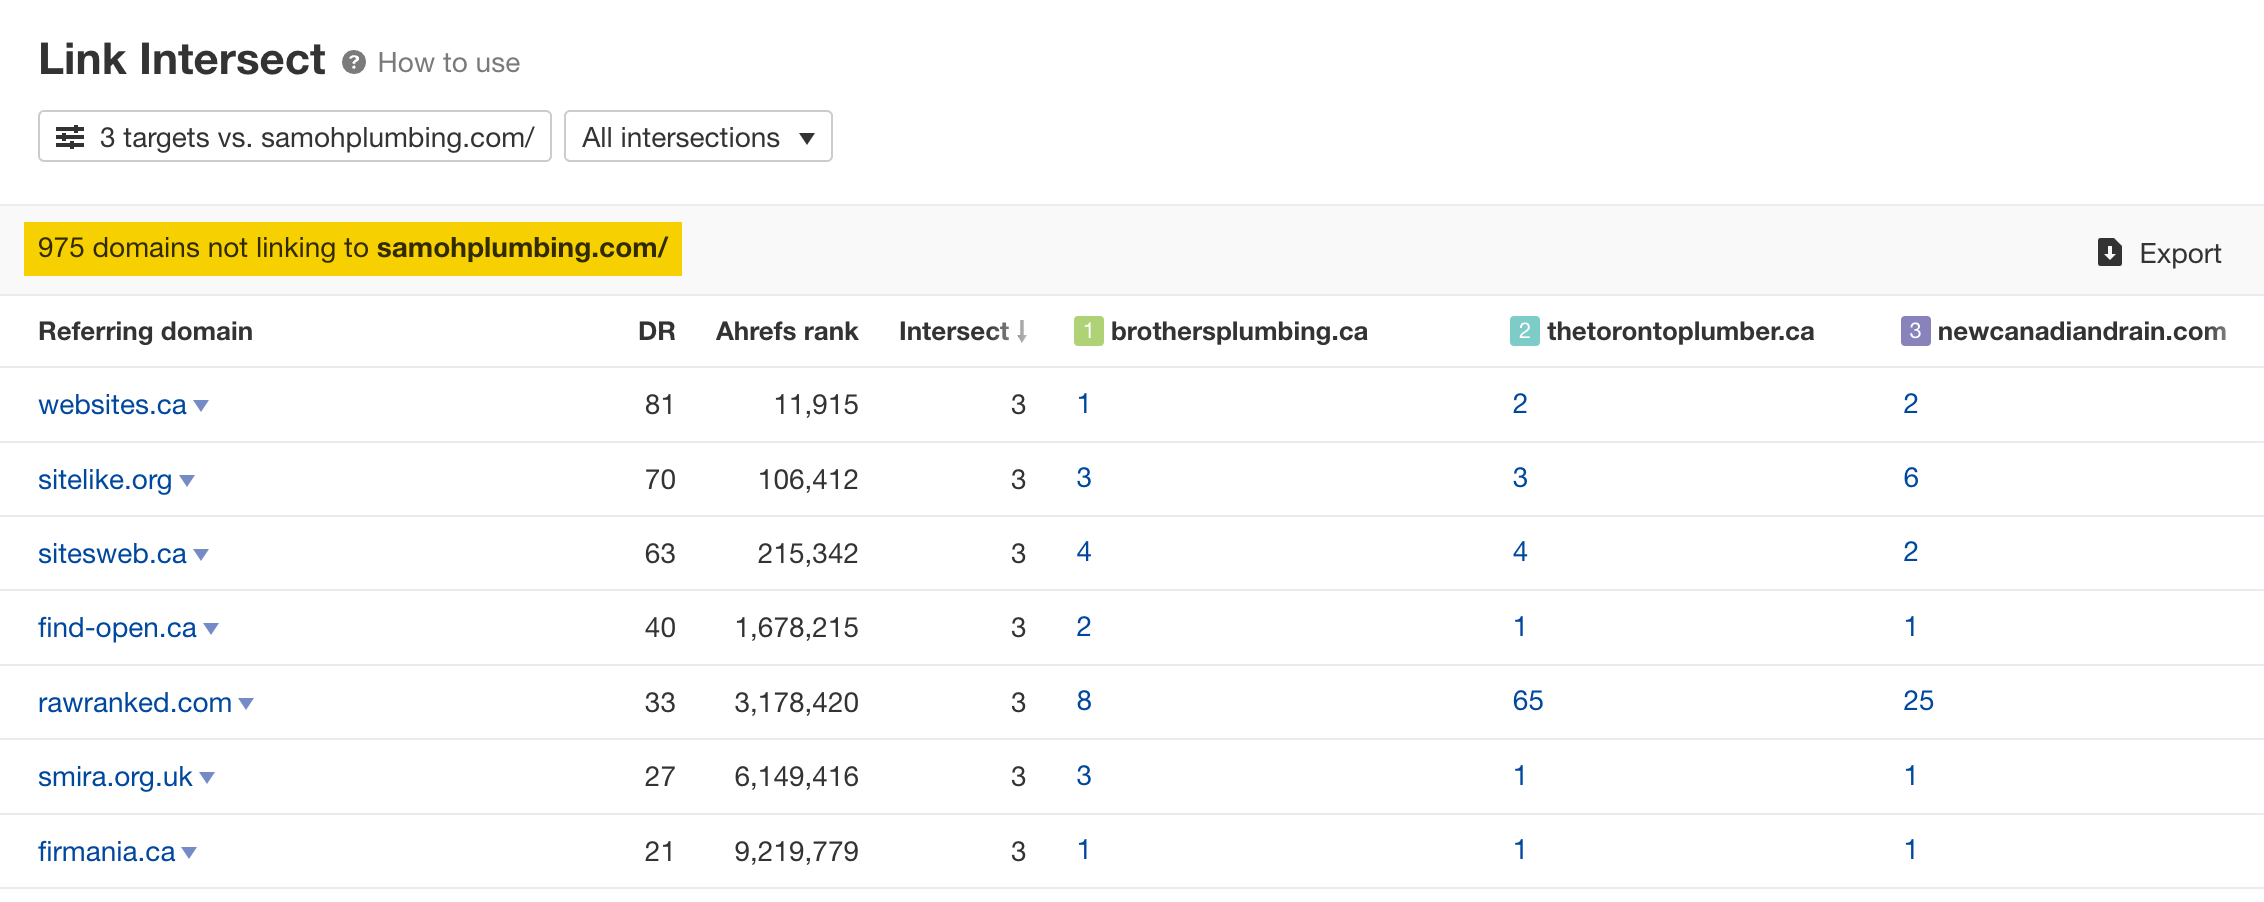Click websites.ca link count for brothersplumbing.ca
The image size is (2264, 902).
(1083, 404)
